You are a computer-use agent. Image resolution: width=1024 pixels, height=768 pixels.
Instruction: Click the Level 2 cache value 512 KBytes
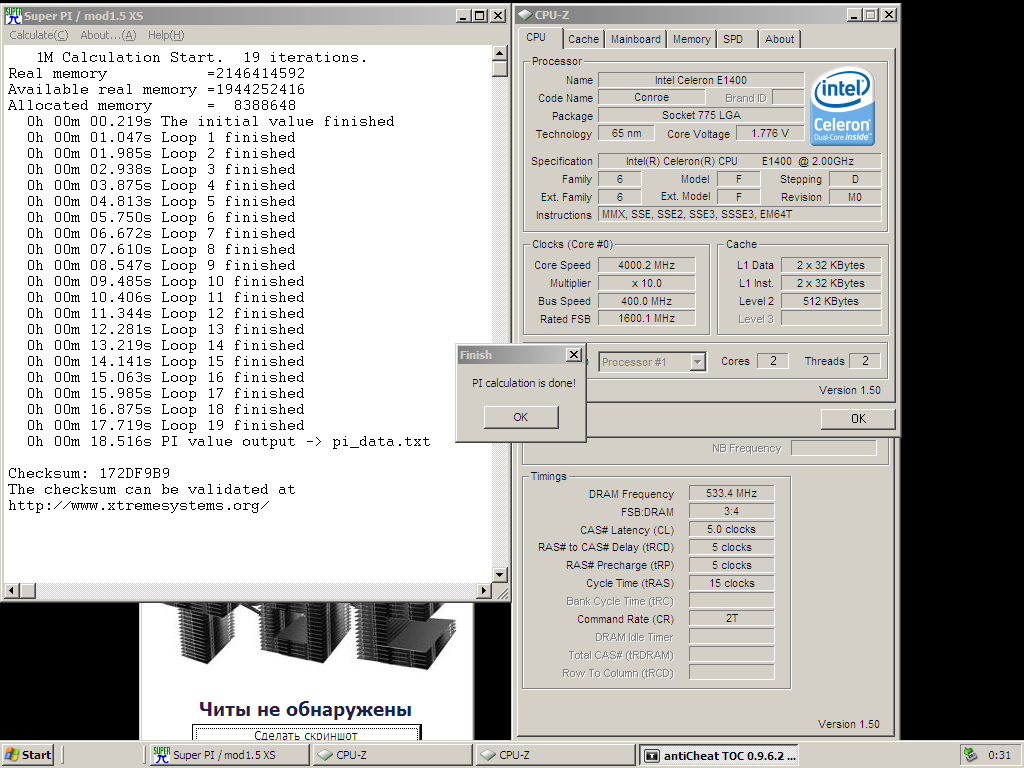click(831, 301)
